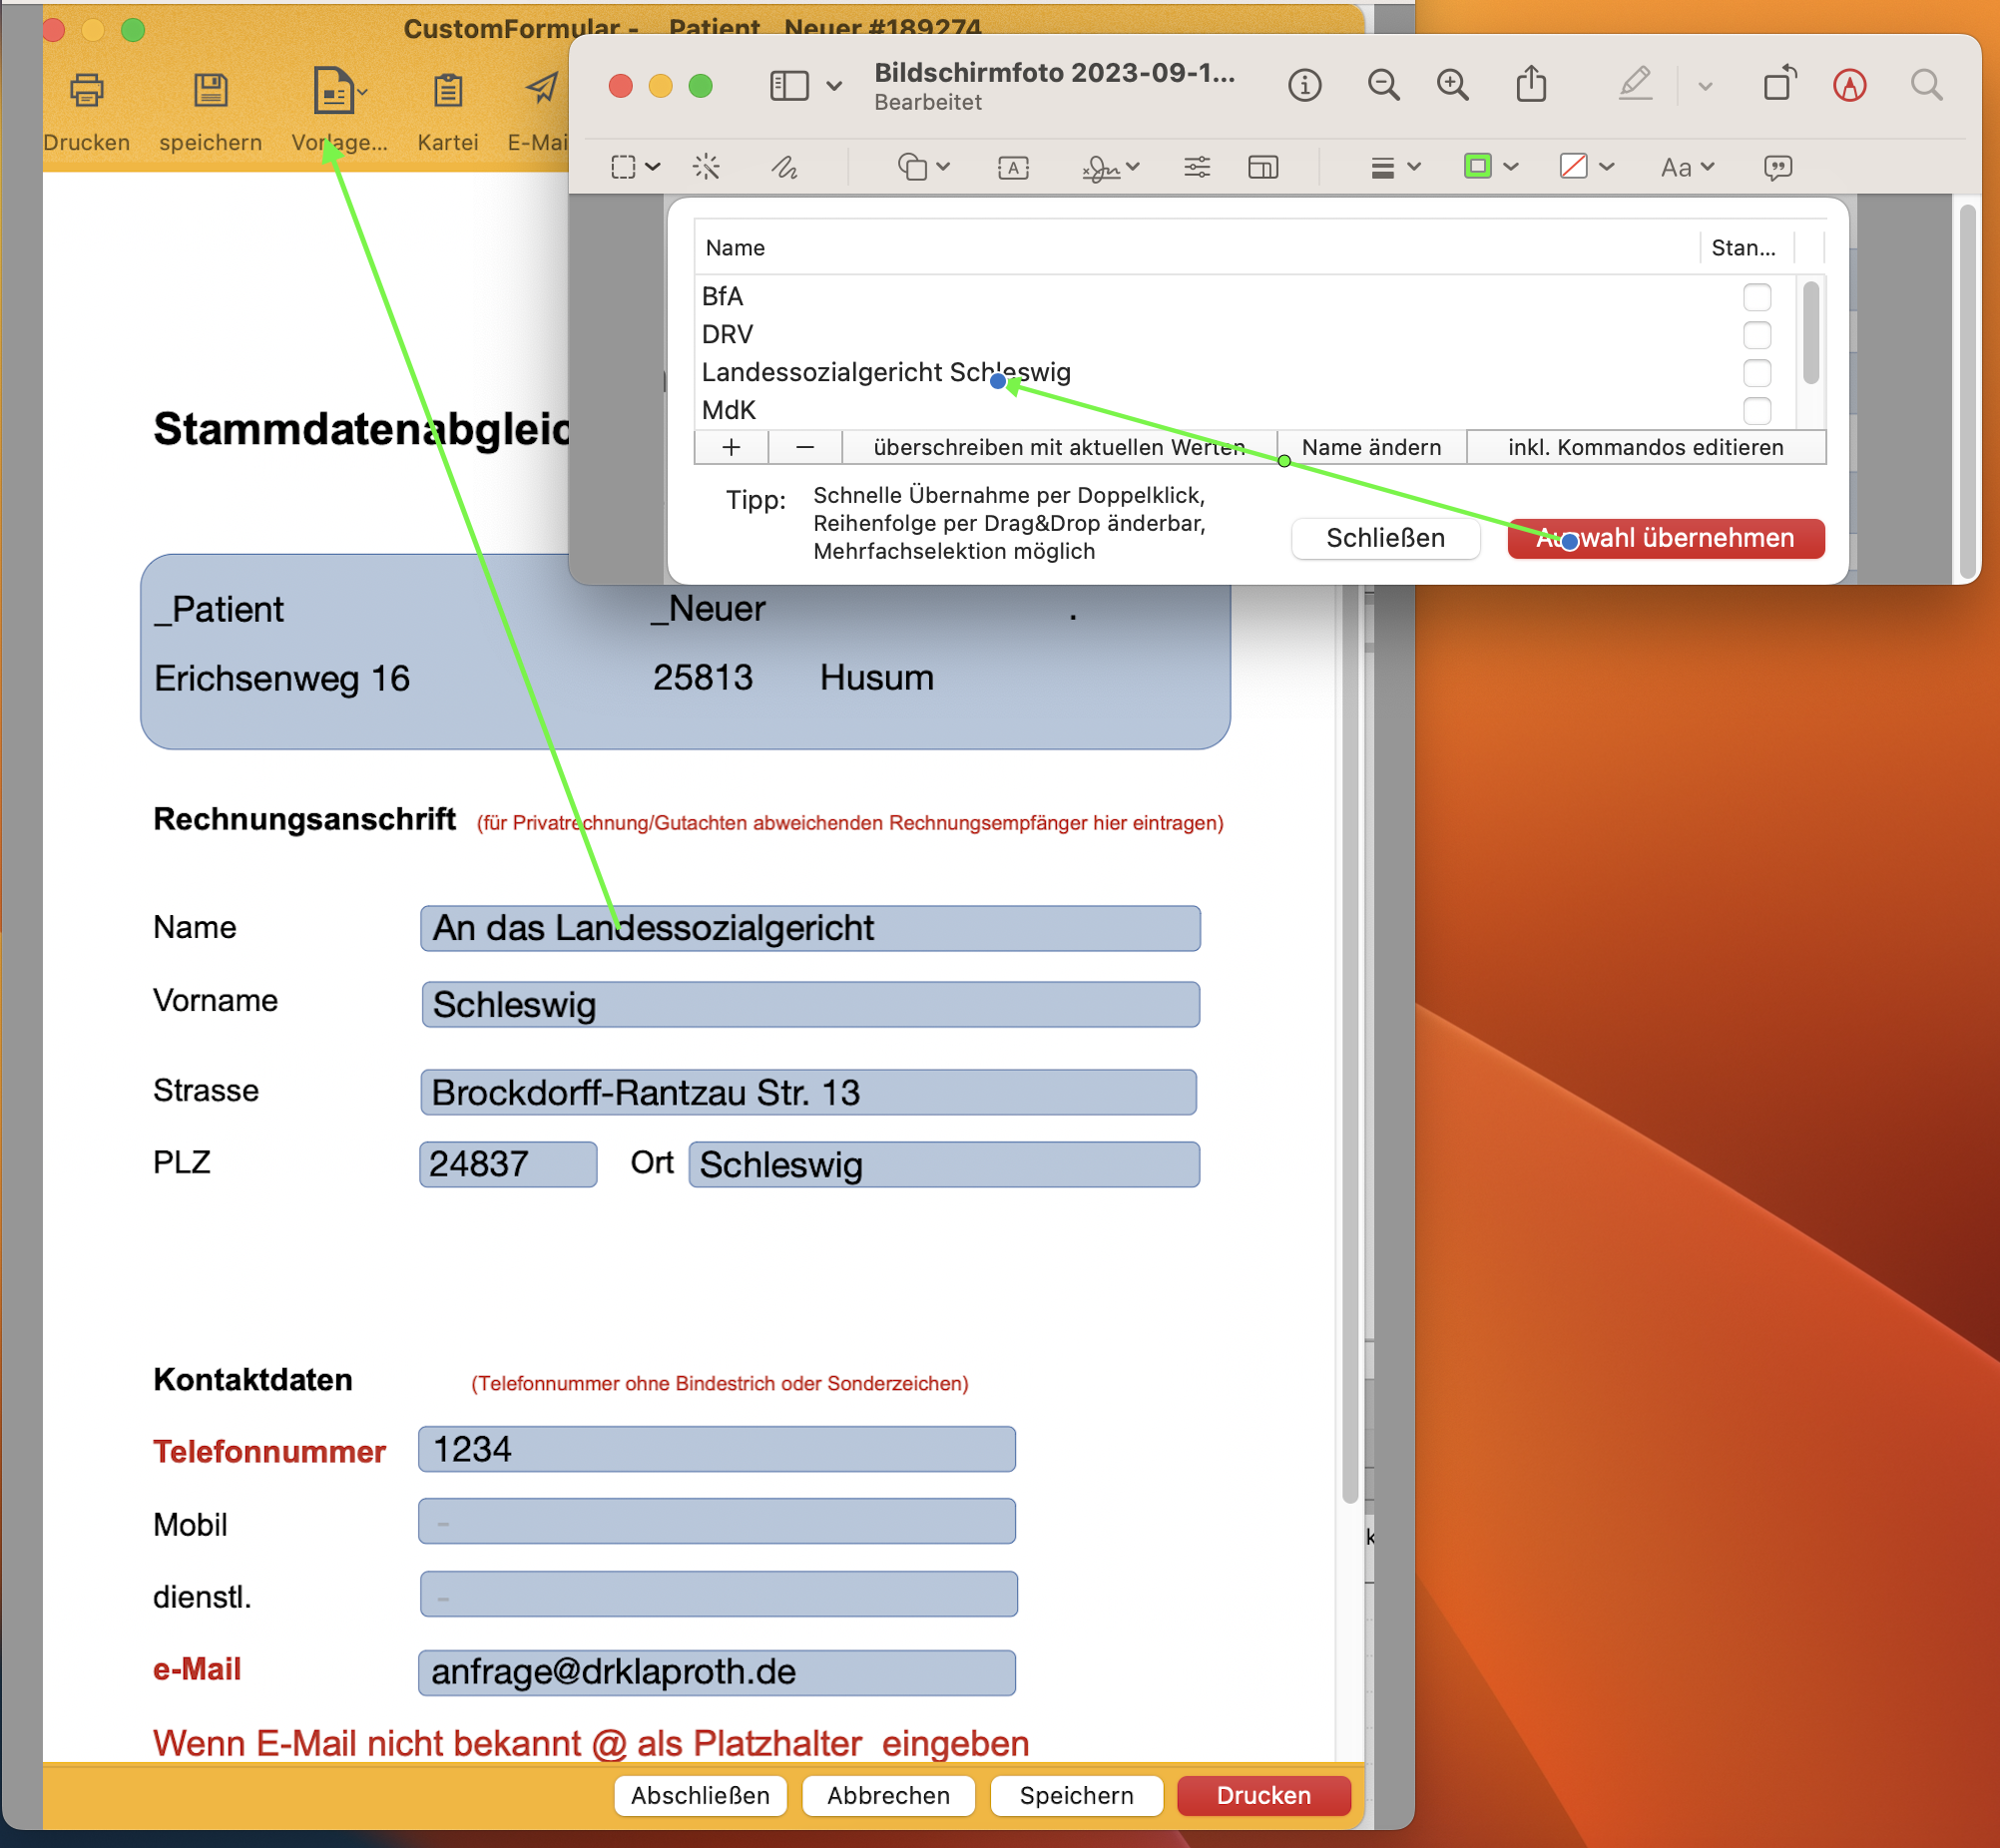This screenshot has height=1848, width=2000.
Task: Click the Name ändern button
Action: [x=1372, y=447]
